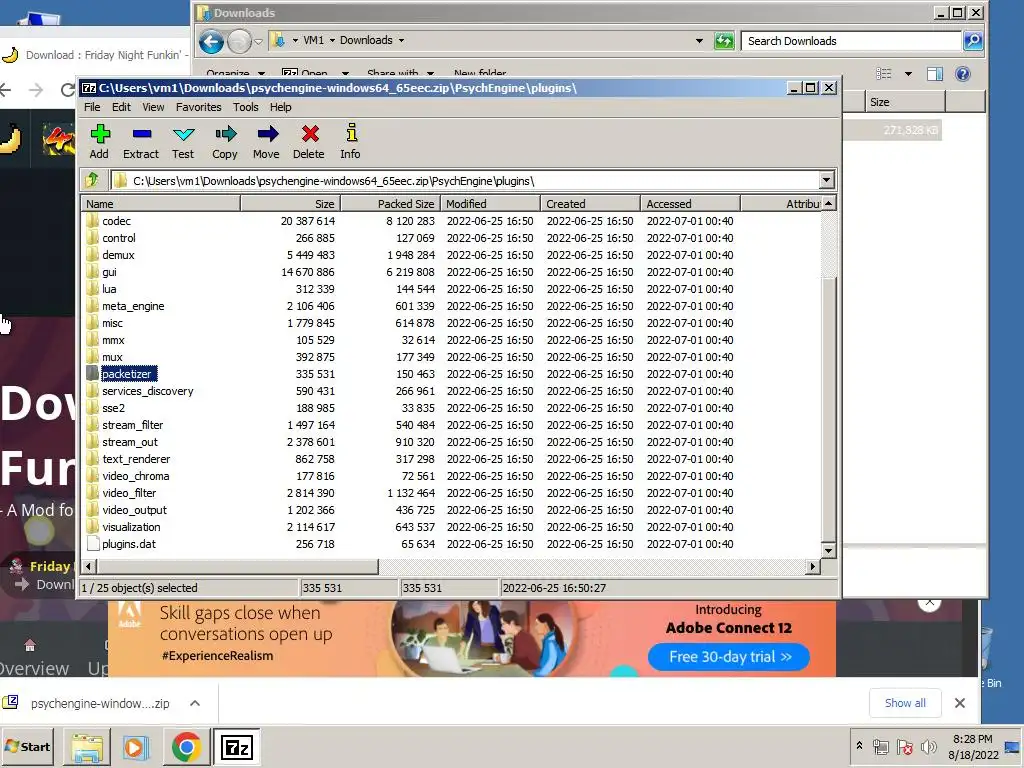This screenshot has height=768, width=1024.
Task: Open the View menu
Action: (153, 107)
